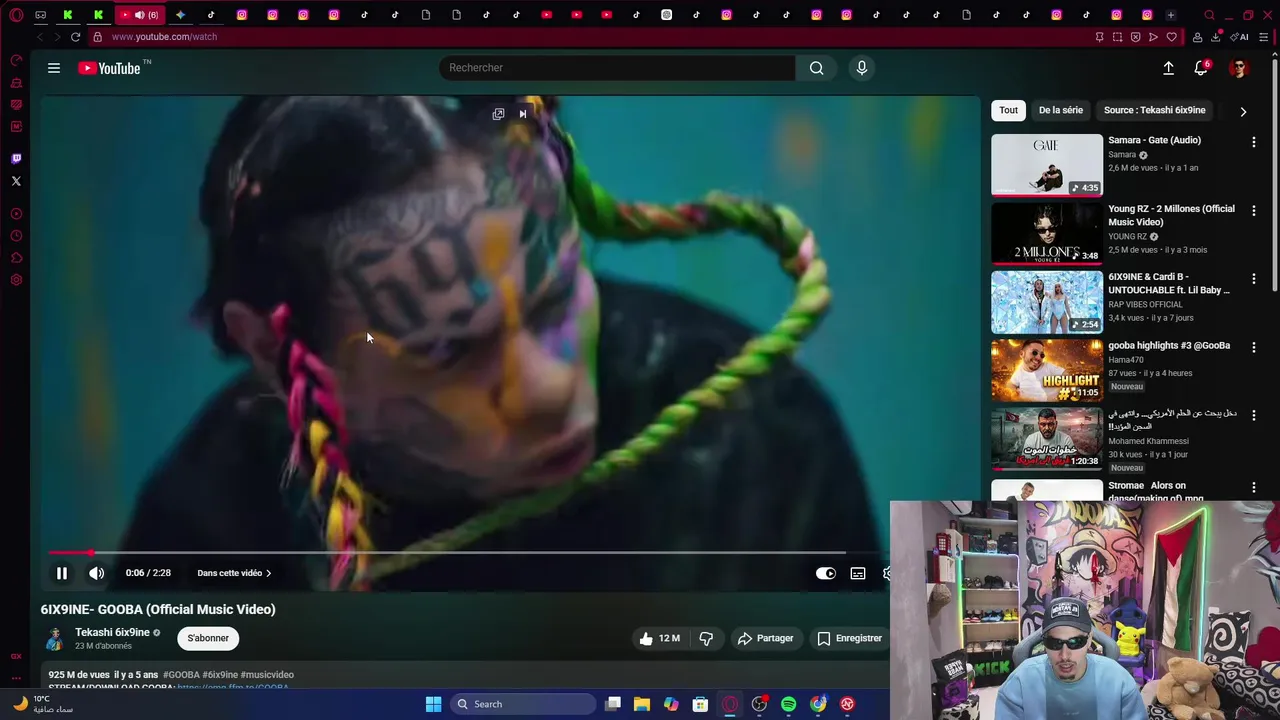Open options menu for gooba highlights #3

tap(1254, 347)
